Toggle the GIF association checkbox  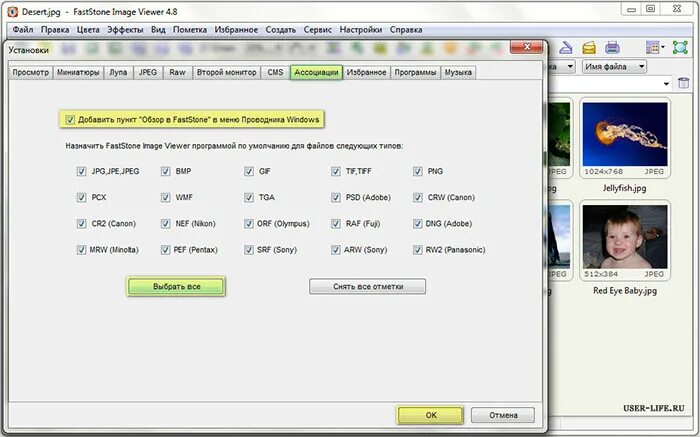pyautogui.click(x=249, y=171)
